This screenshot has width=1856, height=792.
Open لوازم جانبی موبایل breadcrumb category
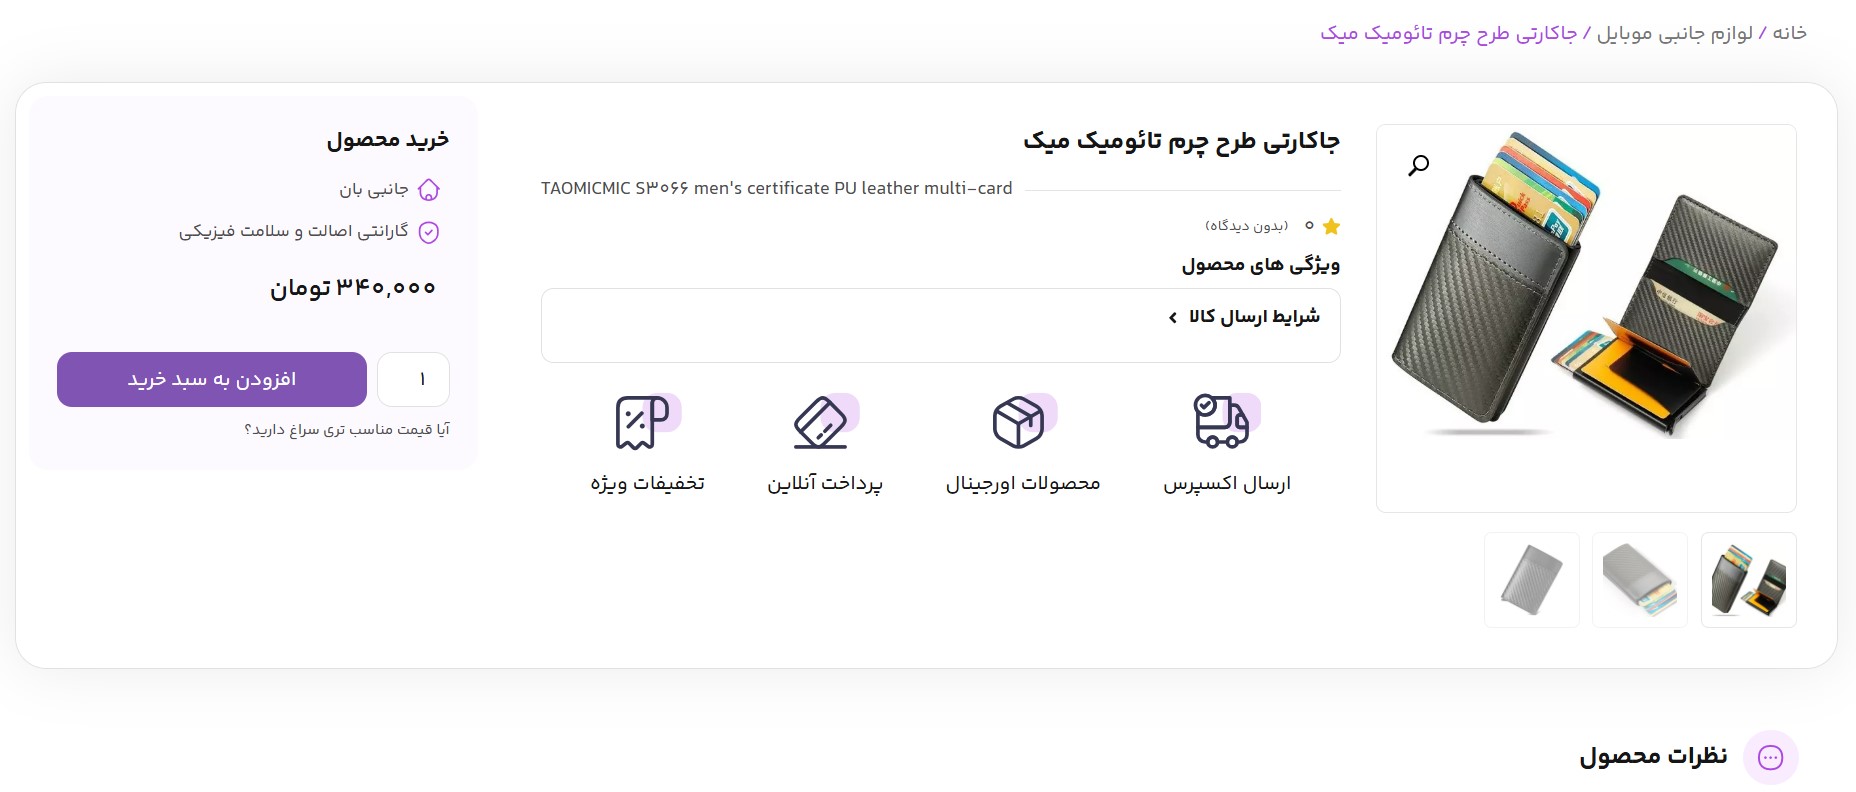1674,33
